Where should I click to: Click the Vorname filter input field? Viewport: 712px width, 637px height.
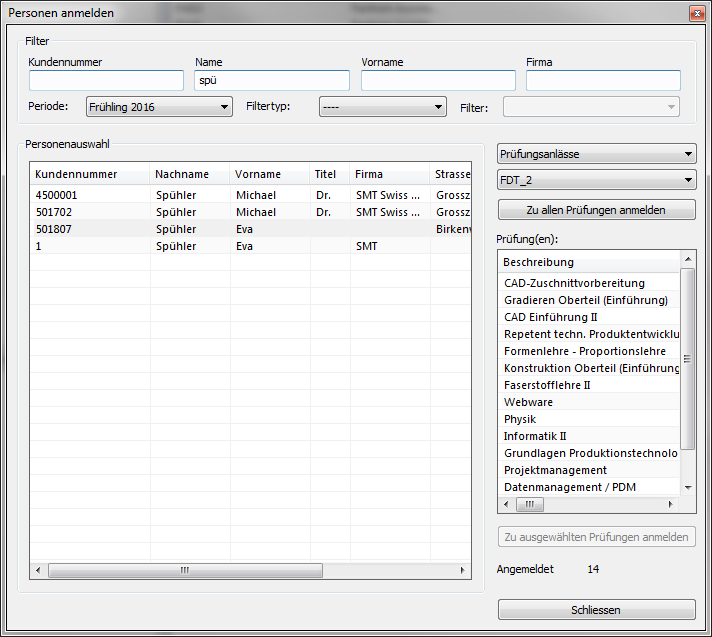[x=438, y=81]
